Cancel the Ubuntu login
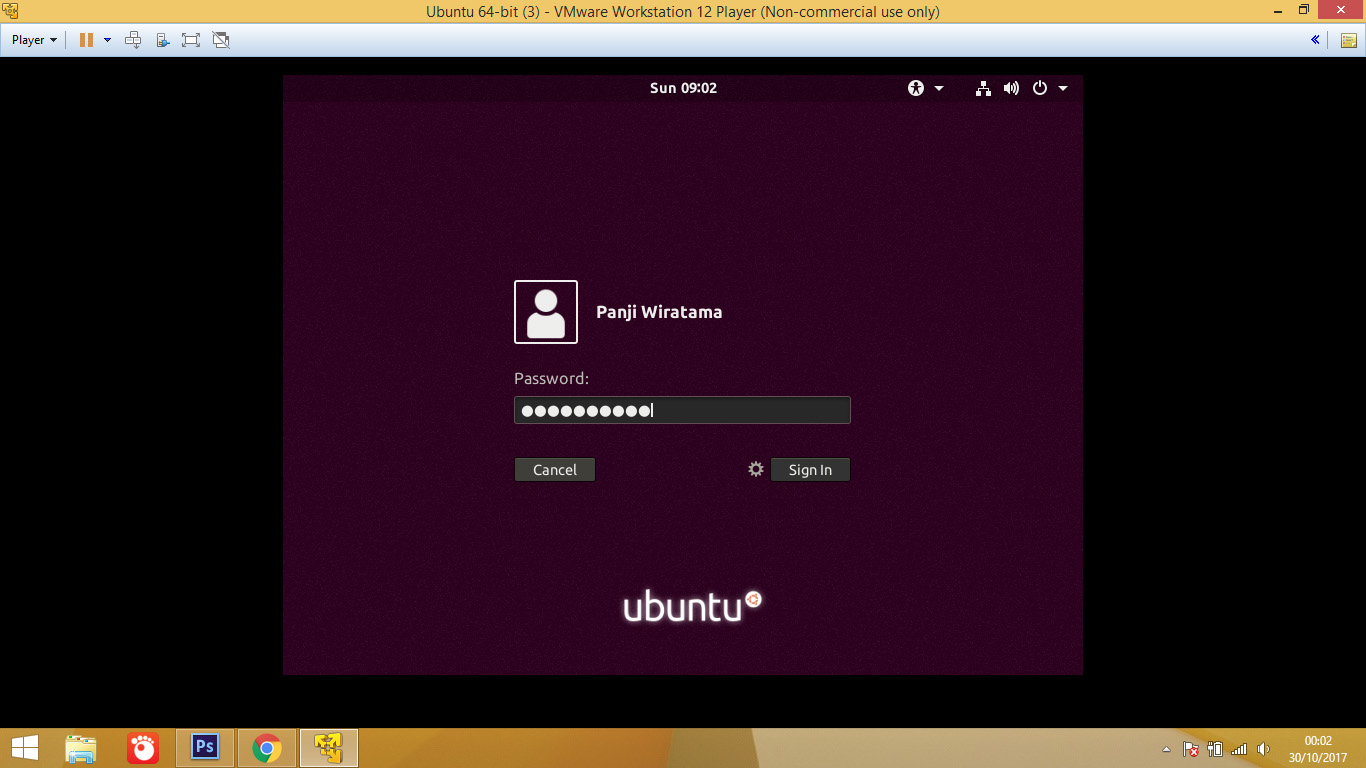 coord(555,470)
